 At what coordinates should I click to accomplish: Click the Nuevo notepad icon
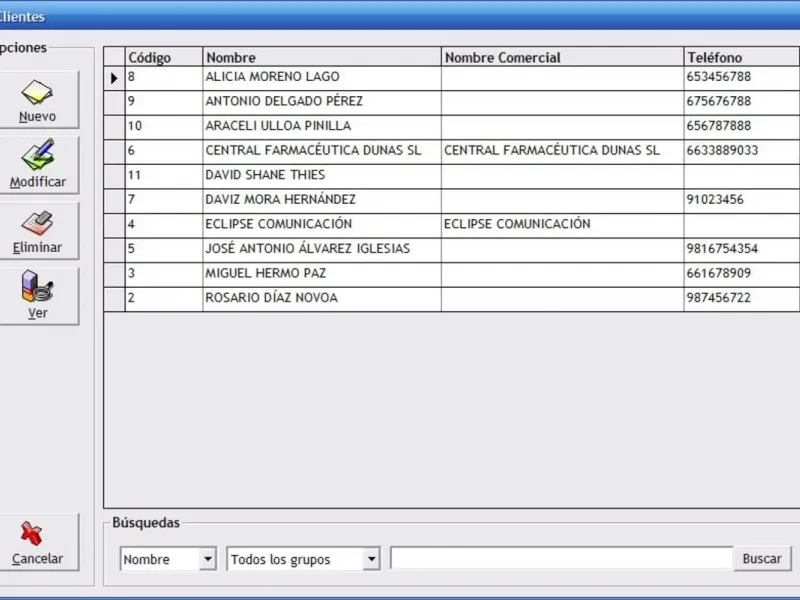(x=37, y=92)
